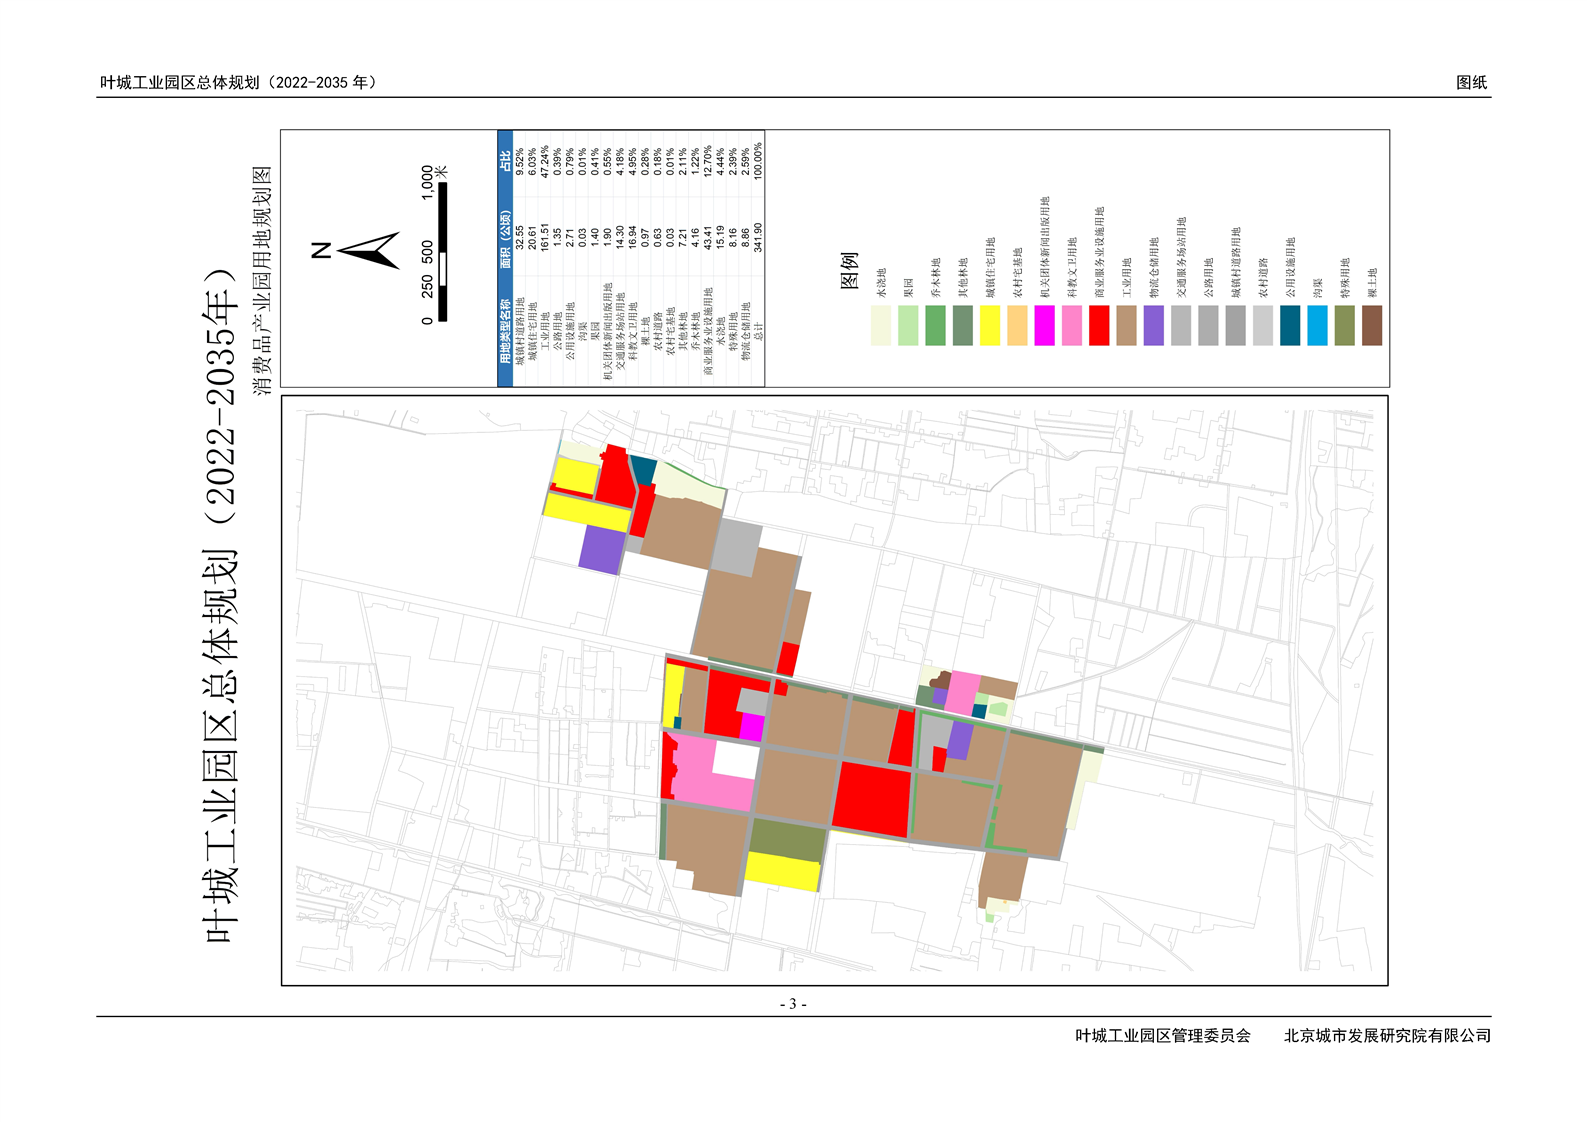
Task: Click the north arrow compass symbol
Action: coord(368,250)
